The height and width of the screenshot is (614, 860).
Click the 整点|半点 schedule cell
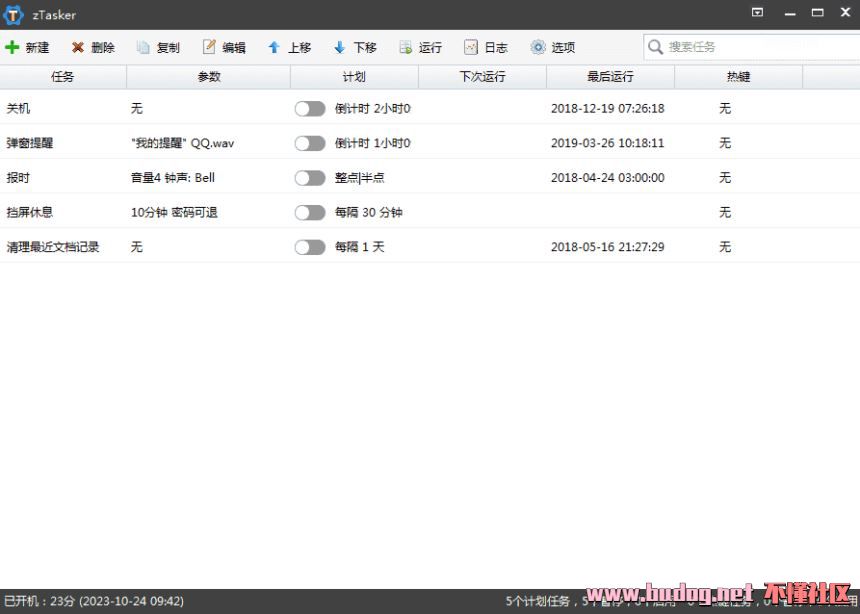360,178
